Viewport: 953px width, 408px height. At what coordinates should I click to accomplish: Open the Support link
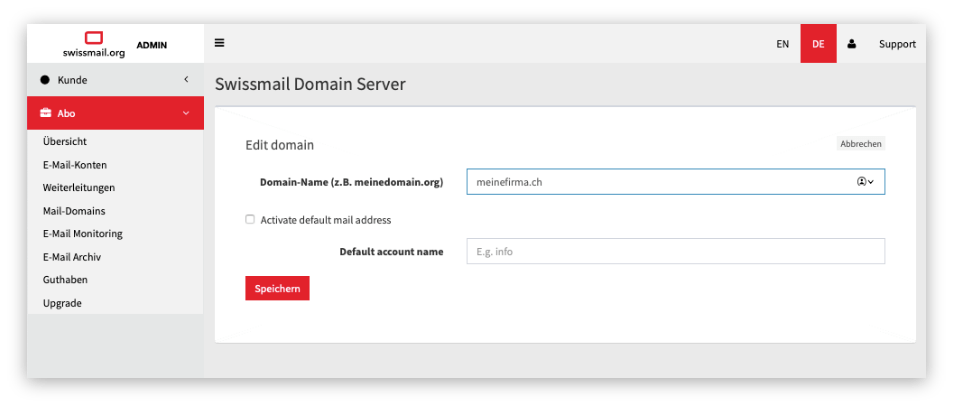[x=896, y=44]
